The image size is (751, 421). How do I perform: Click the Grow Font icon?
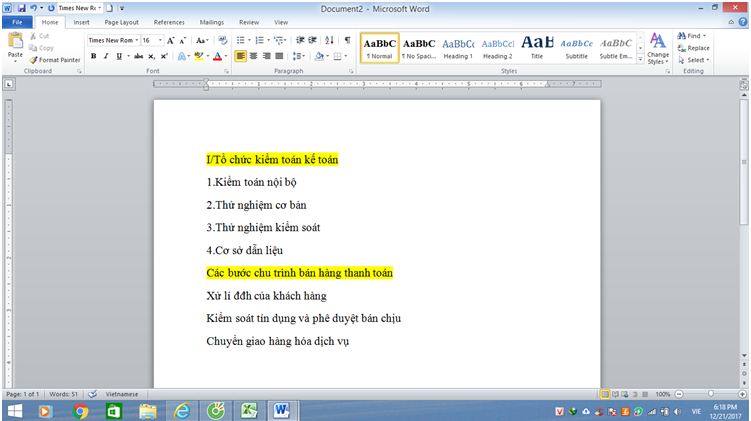pyautogui.click(x=171, y=40)
